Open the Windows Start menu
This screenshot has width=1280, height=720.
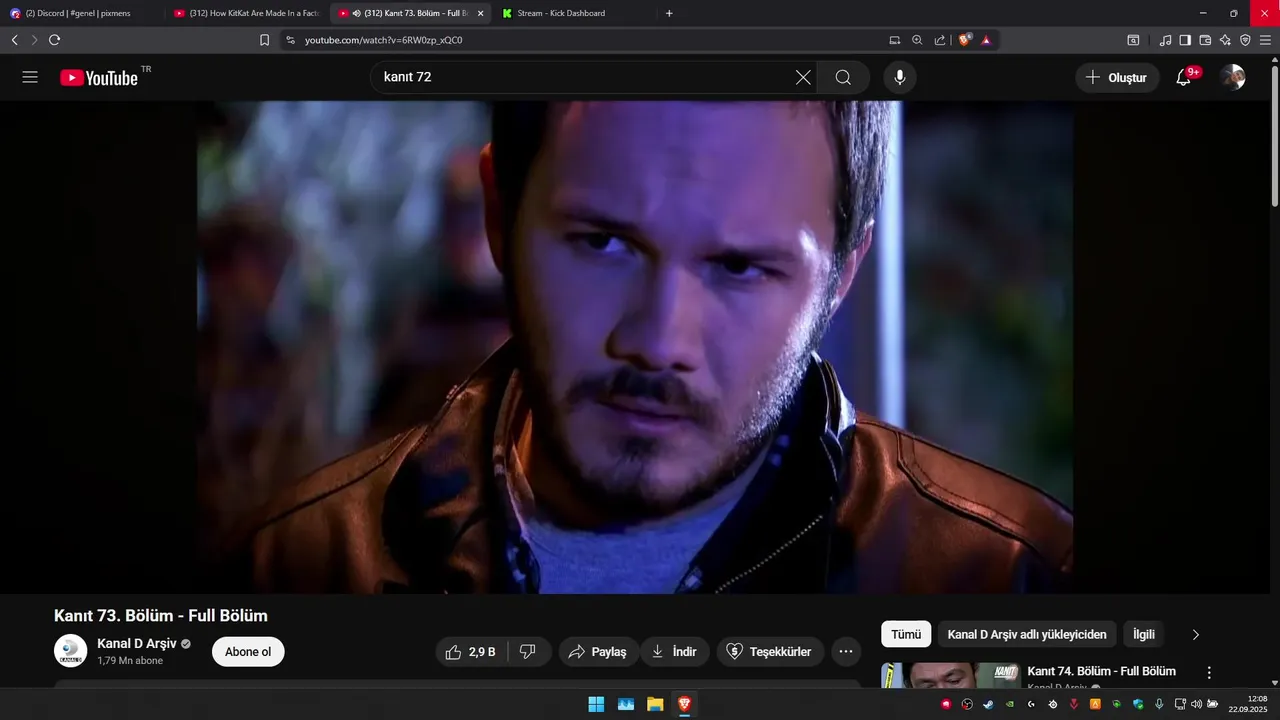point(596,704)
